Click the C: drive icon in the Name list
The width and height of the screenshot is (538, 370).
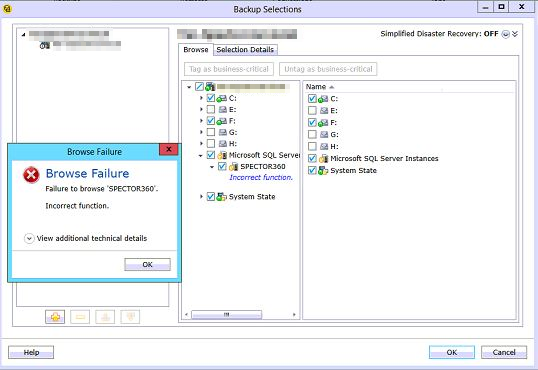(323, 99)
